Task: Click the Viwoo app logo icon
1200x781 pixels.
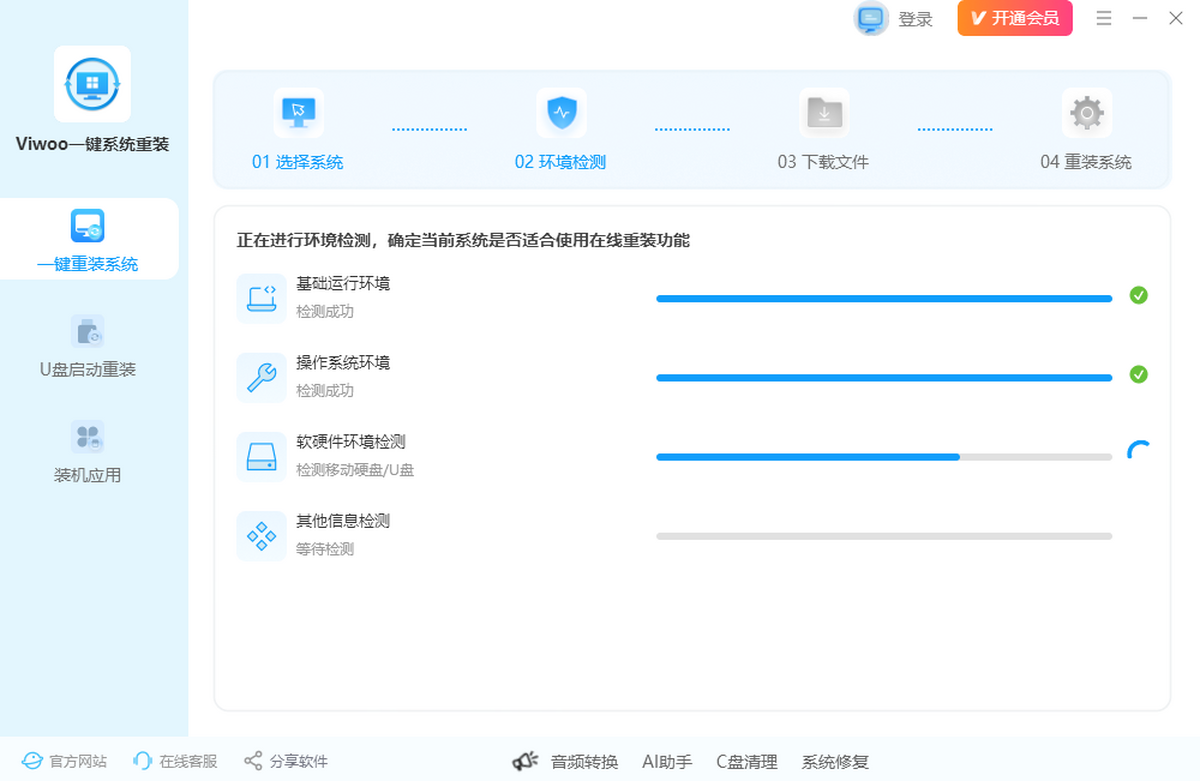Action: [92, 84]
